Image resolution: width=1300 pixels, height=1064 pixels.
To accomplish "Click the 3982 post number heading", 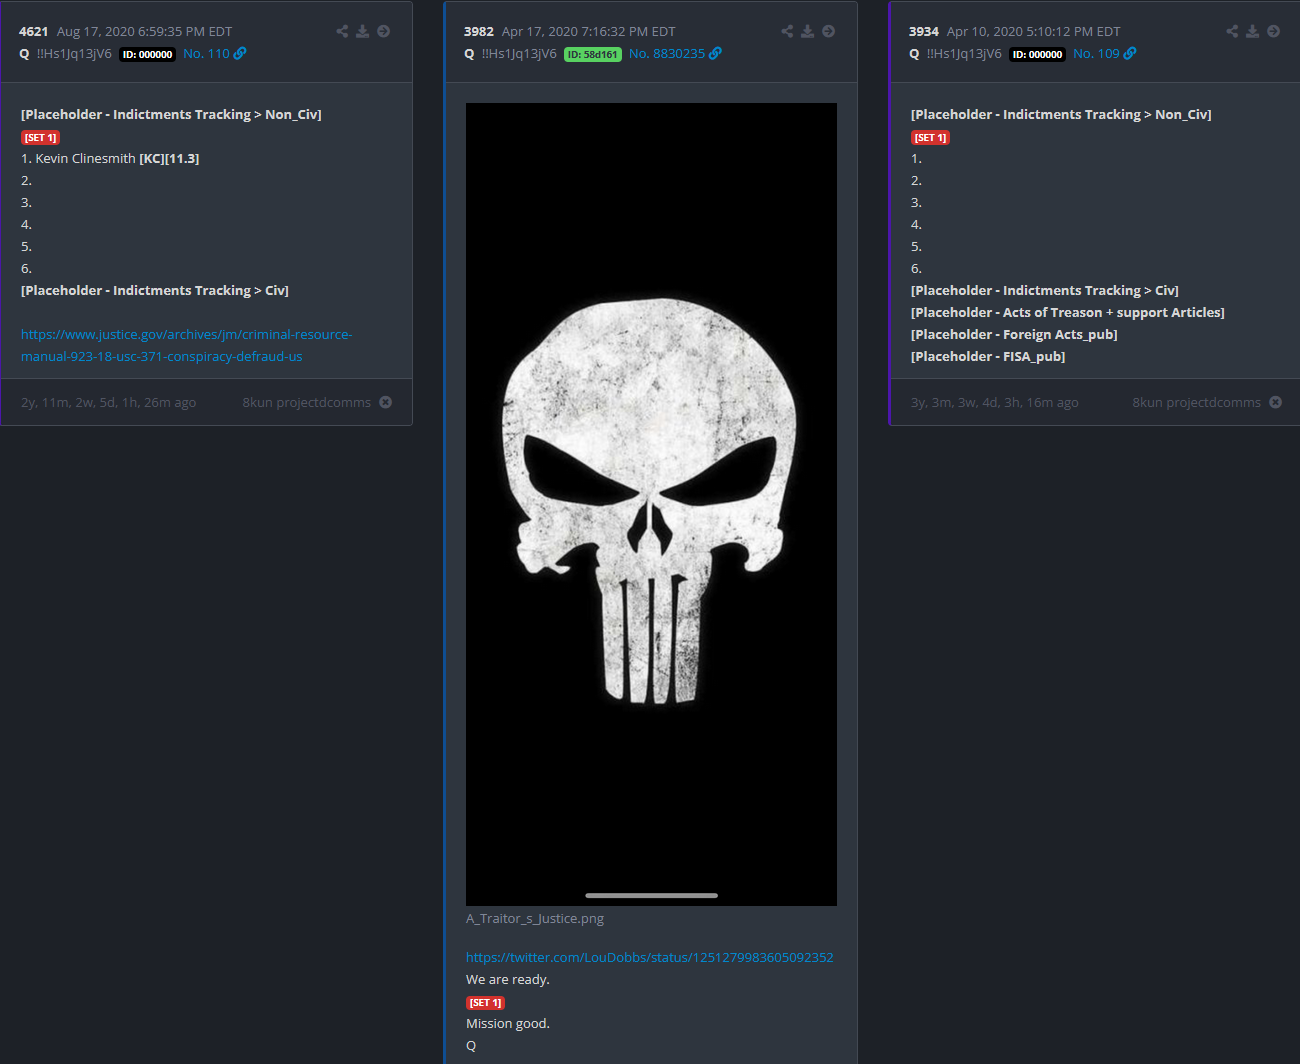I will [x=479, y=32].
